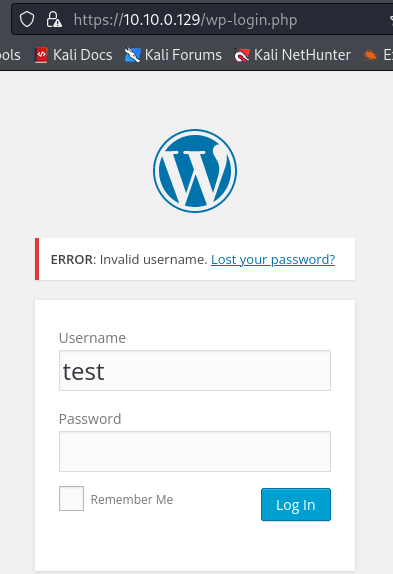This screenshot has width=393, height=574.
Task: Select the wp-login.php URL in address bar
Action: (x=185, y=20)
